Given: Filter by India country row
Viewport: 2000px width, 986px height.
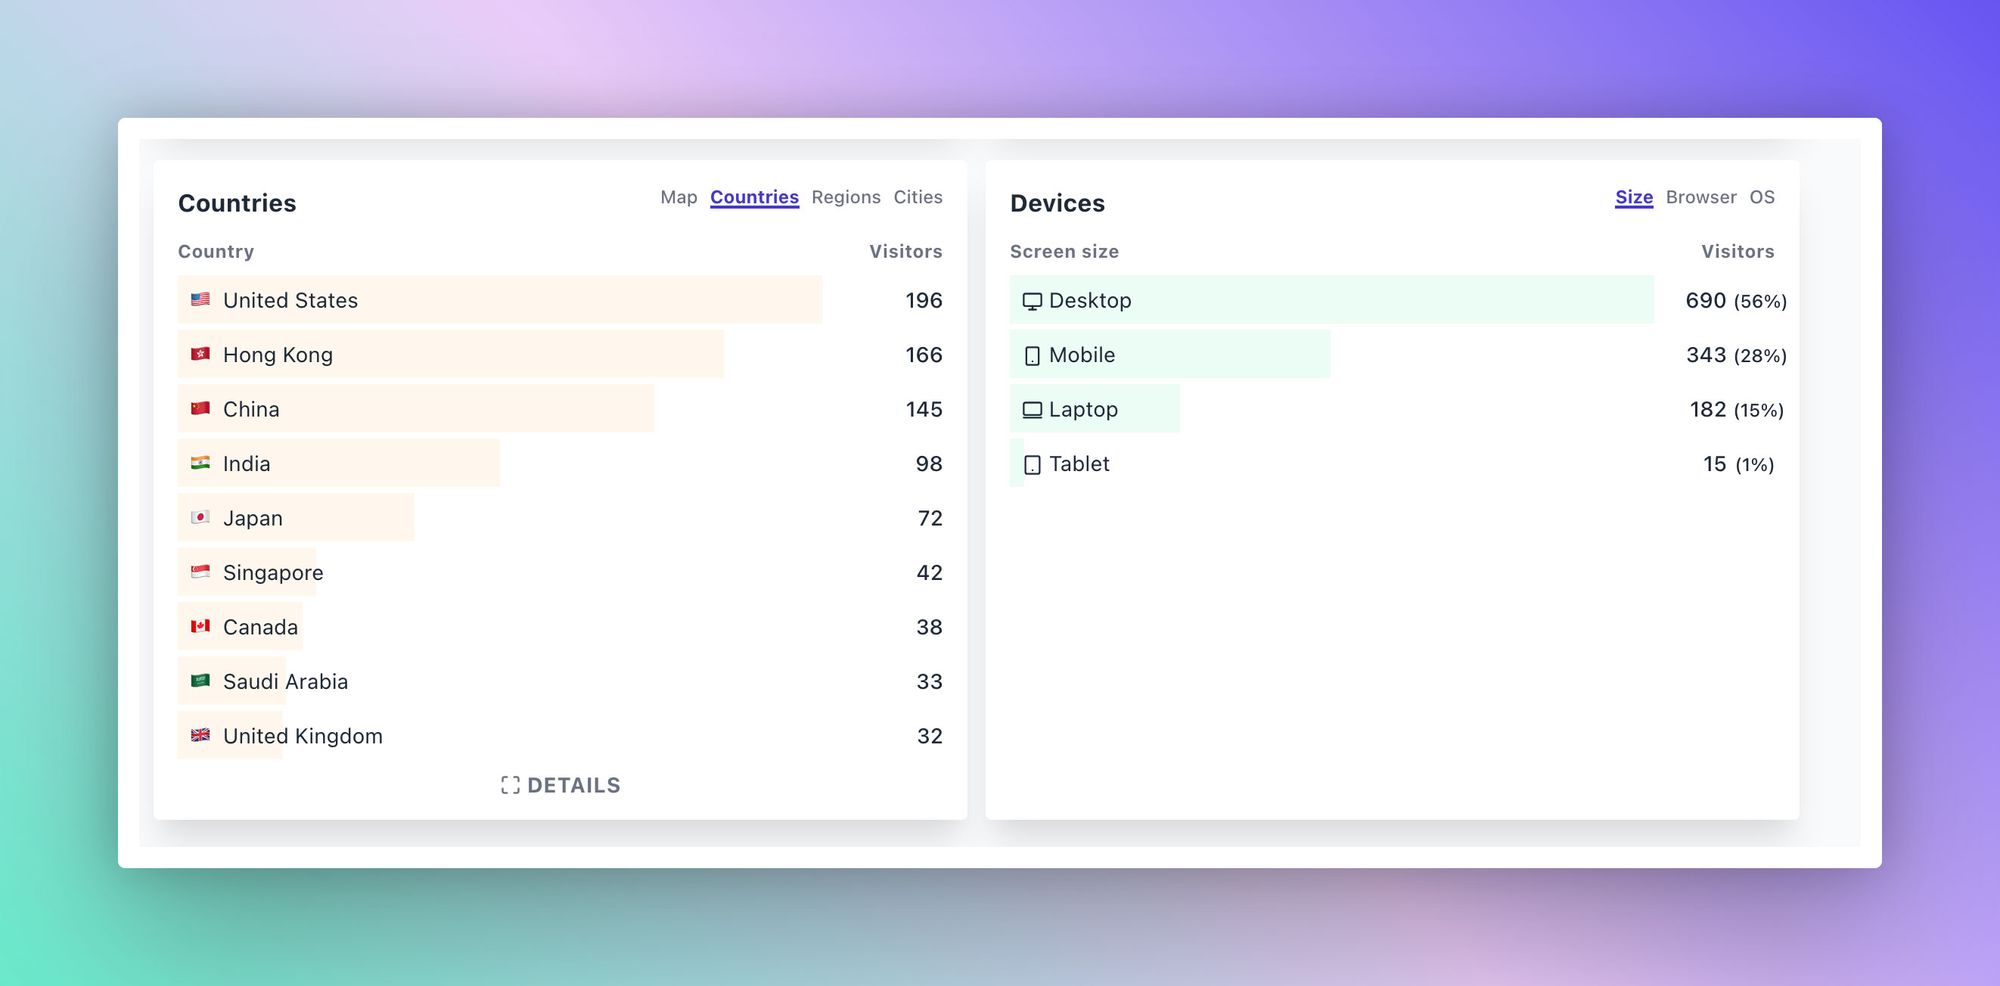Looking at the screenshot, I should tap(560, 463).
